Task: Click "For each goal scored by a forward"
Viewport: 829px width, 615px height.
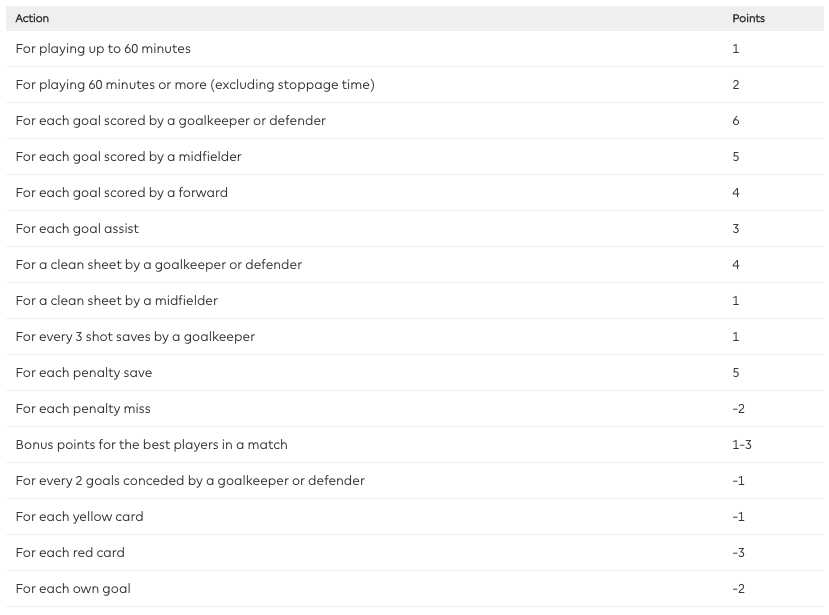Action: click(121, 193)
